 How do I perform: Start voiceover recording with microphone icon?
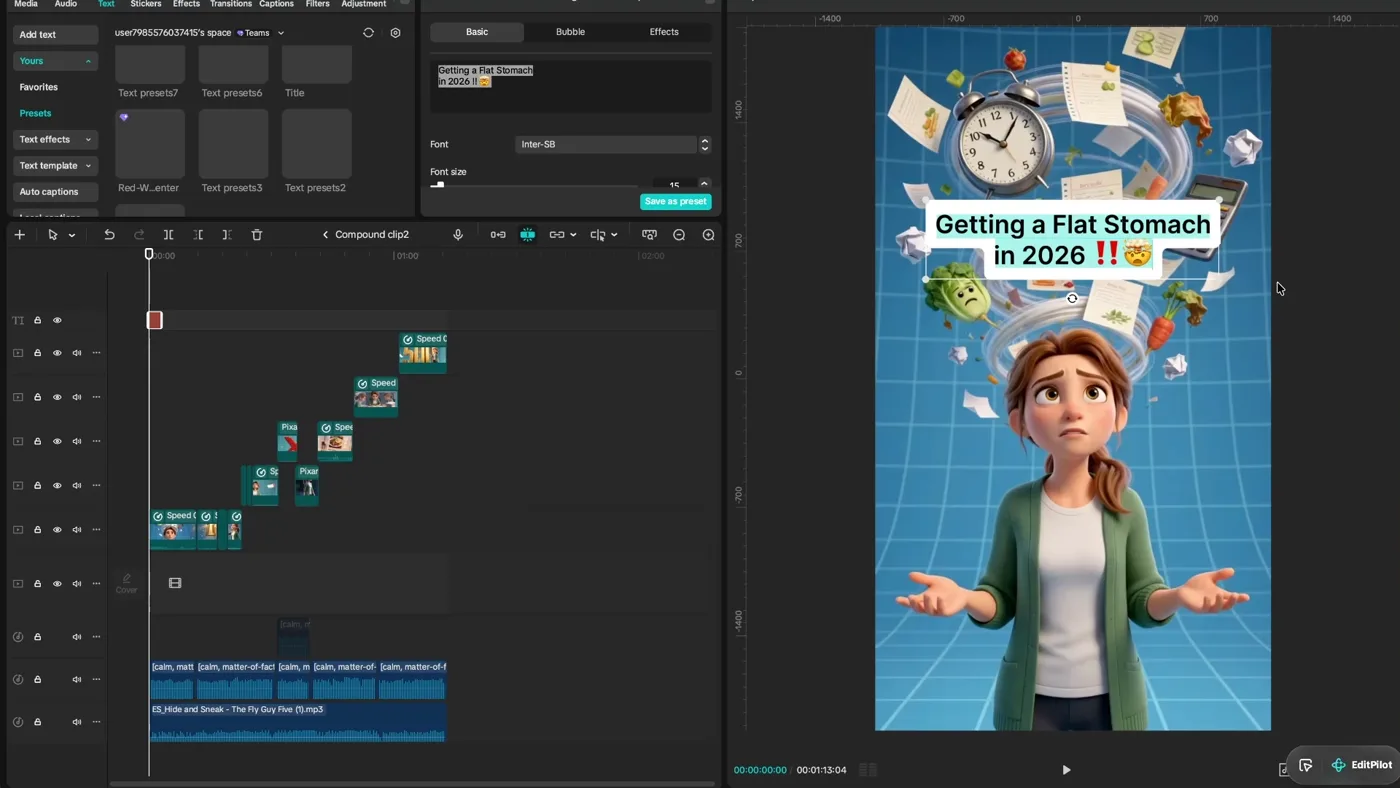pos(458,235)
